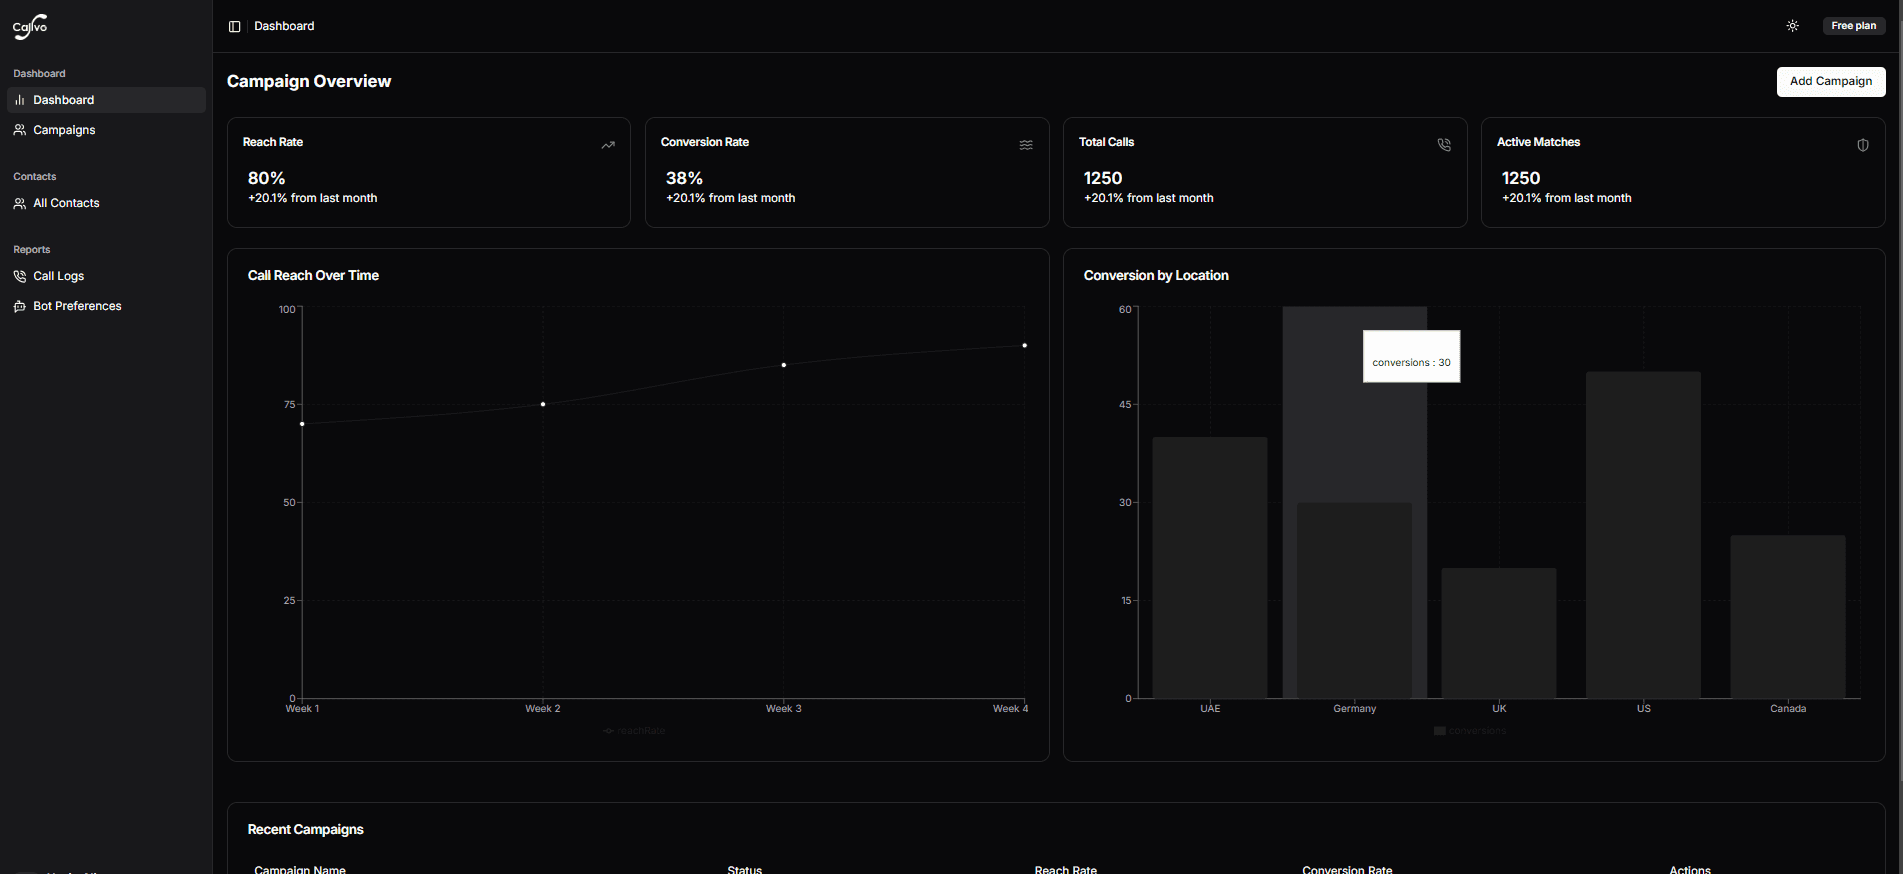Screen dimensions: 1903x874
Task: Click the All Contacts people icon
Action: (20, 203)
